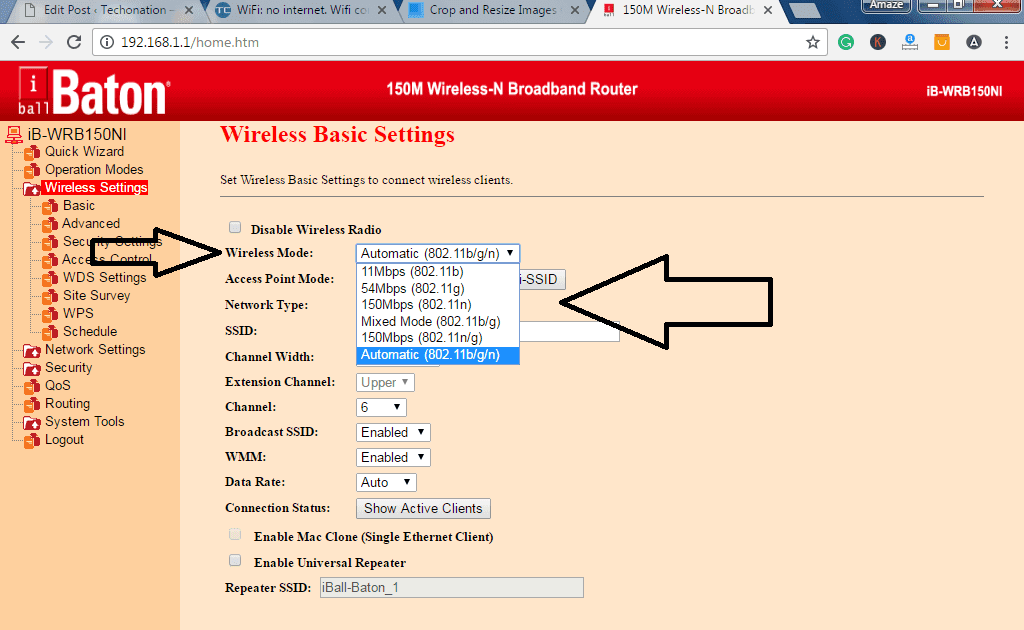This screenshot has width=1024, height=630.
Task: Click the folder icon beside QoS
Action: tap(32, 386)
